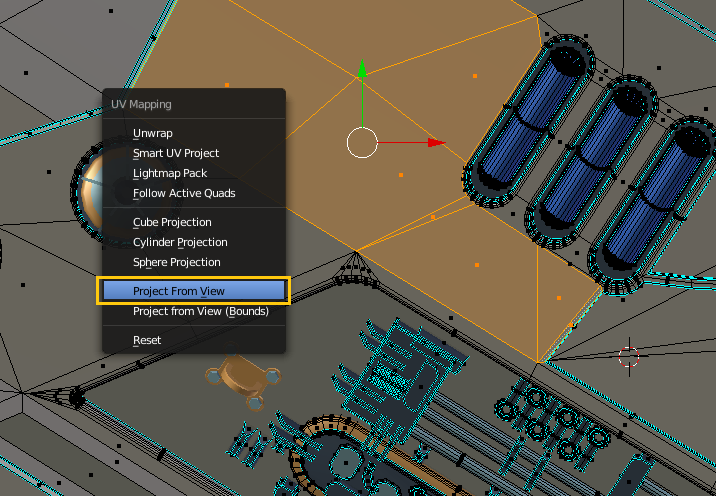Select Project From View
The width and height of the screenshot is (716, 496).
[x=194, y=291]
